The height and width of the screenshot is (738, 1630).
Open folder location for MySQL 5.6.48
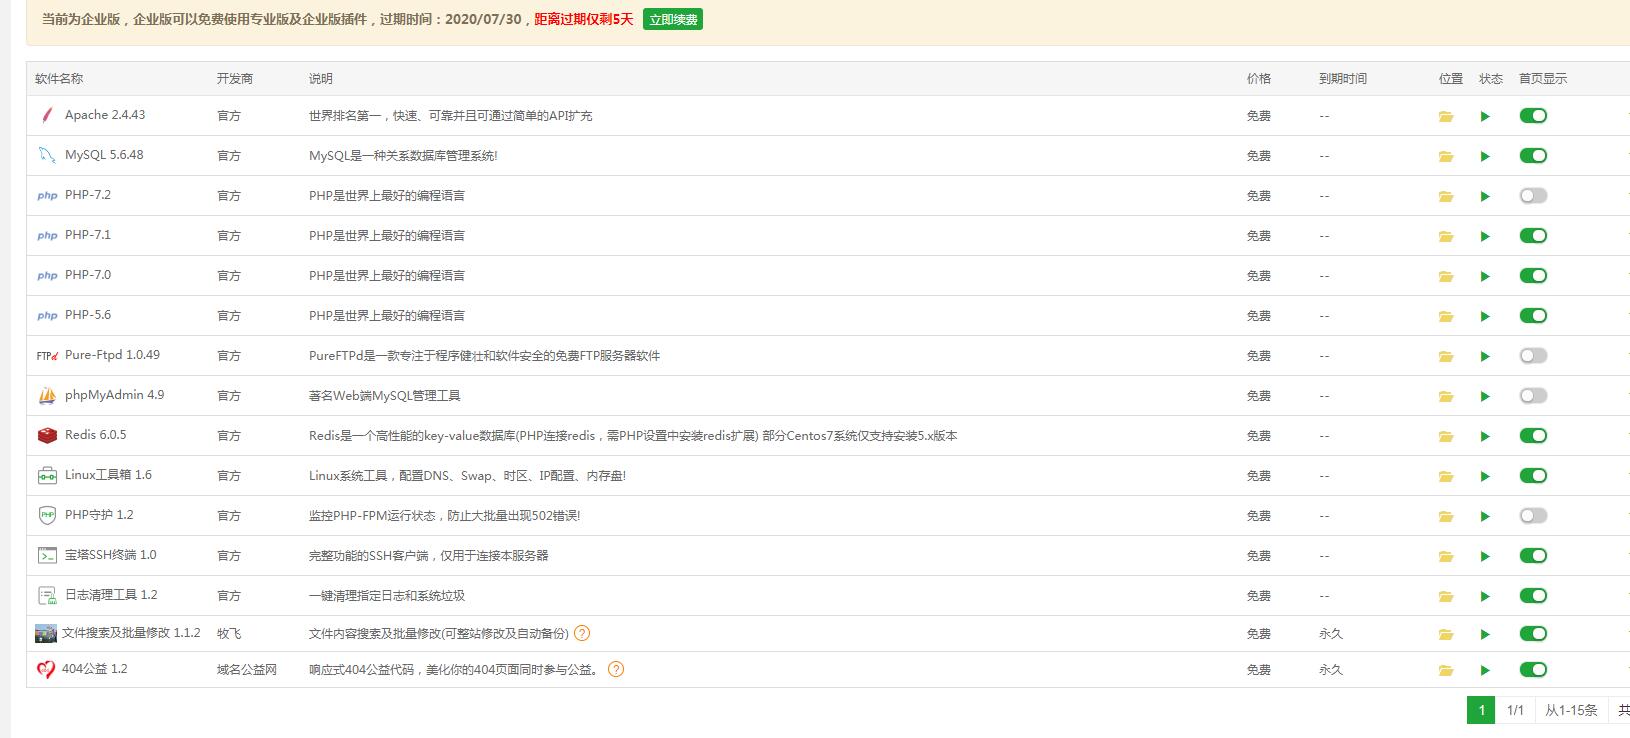(1445, 156)
